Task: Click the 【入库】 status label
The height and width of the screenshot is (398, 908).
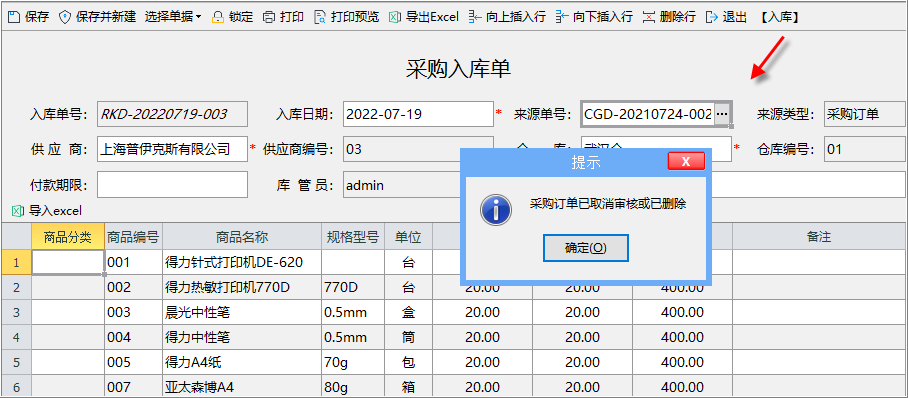Action: [780, 17]
